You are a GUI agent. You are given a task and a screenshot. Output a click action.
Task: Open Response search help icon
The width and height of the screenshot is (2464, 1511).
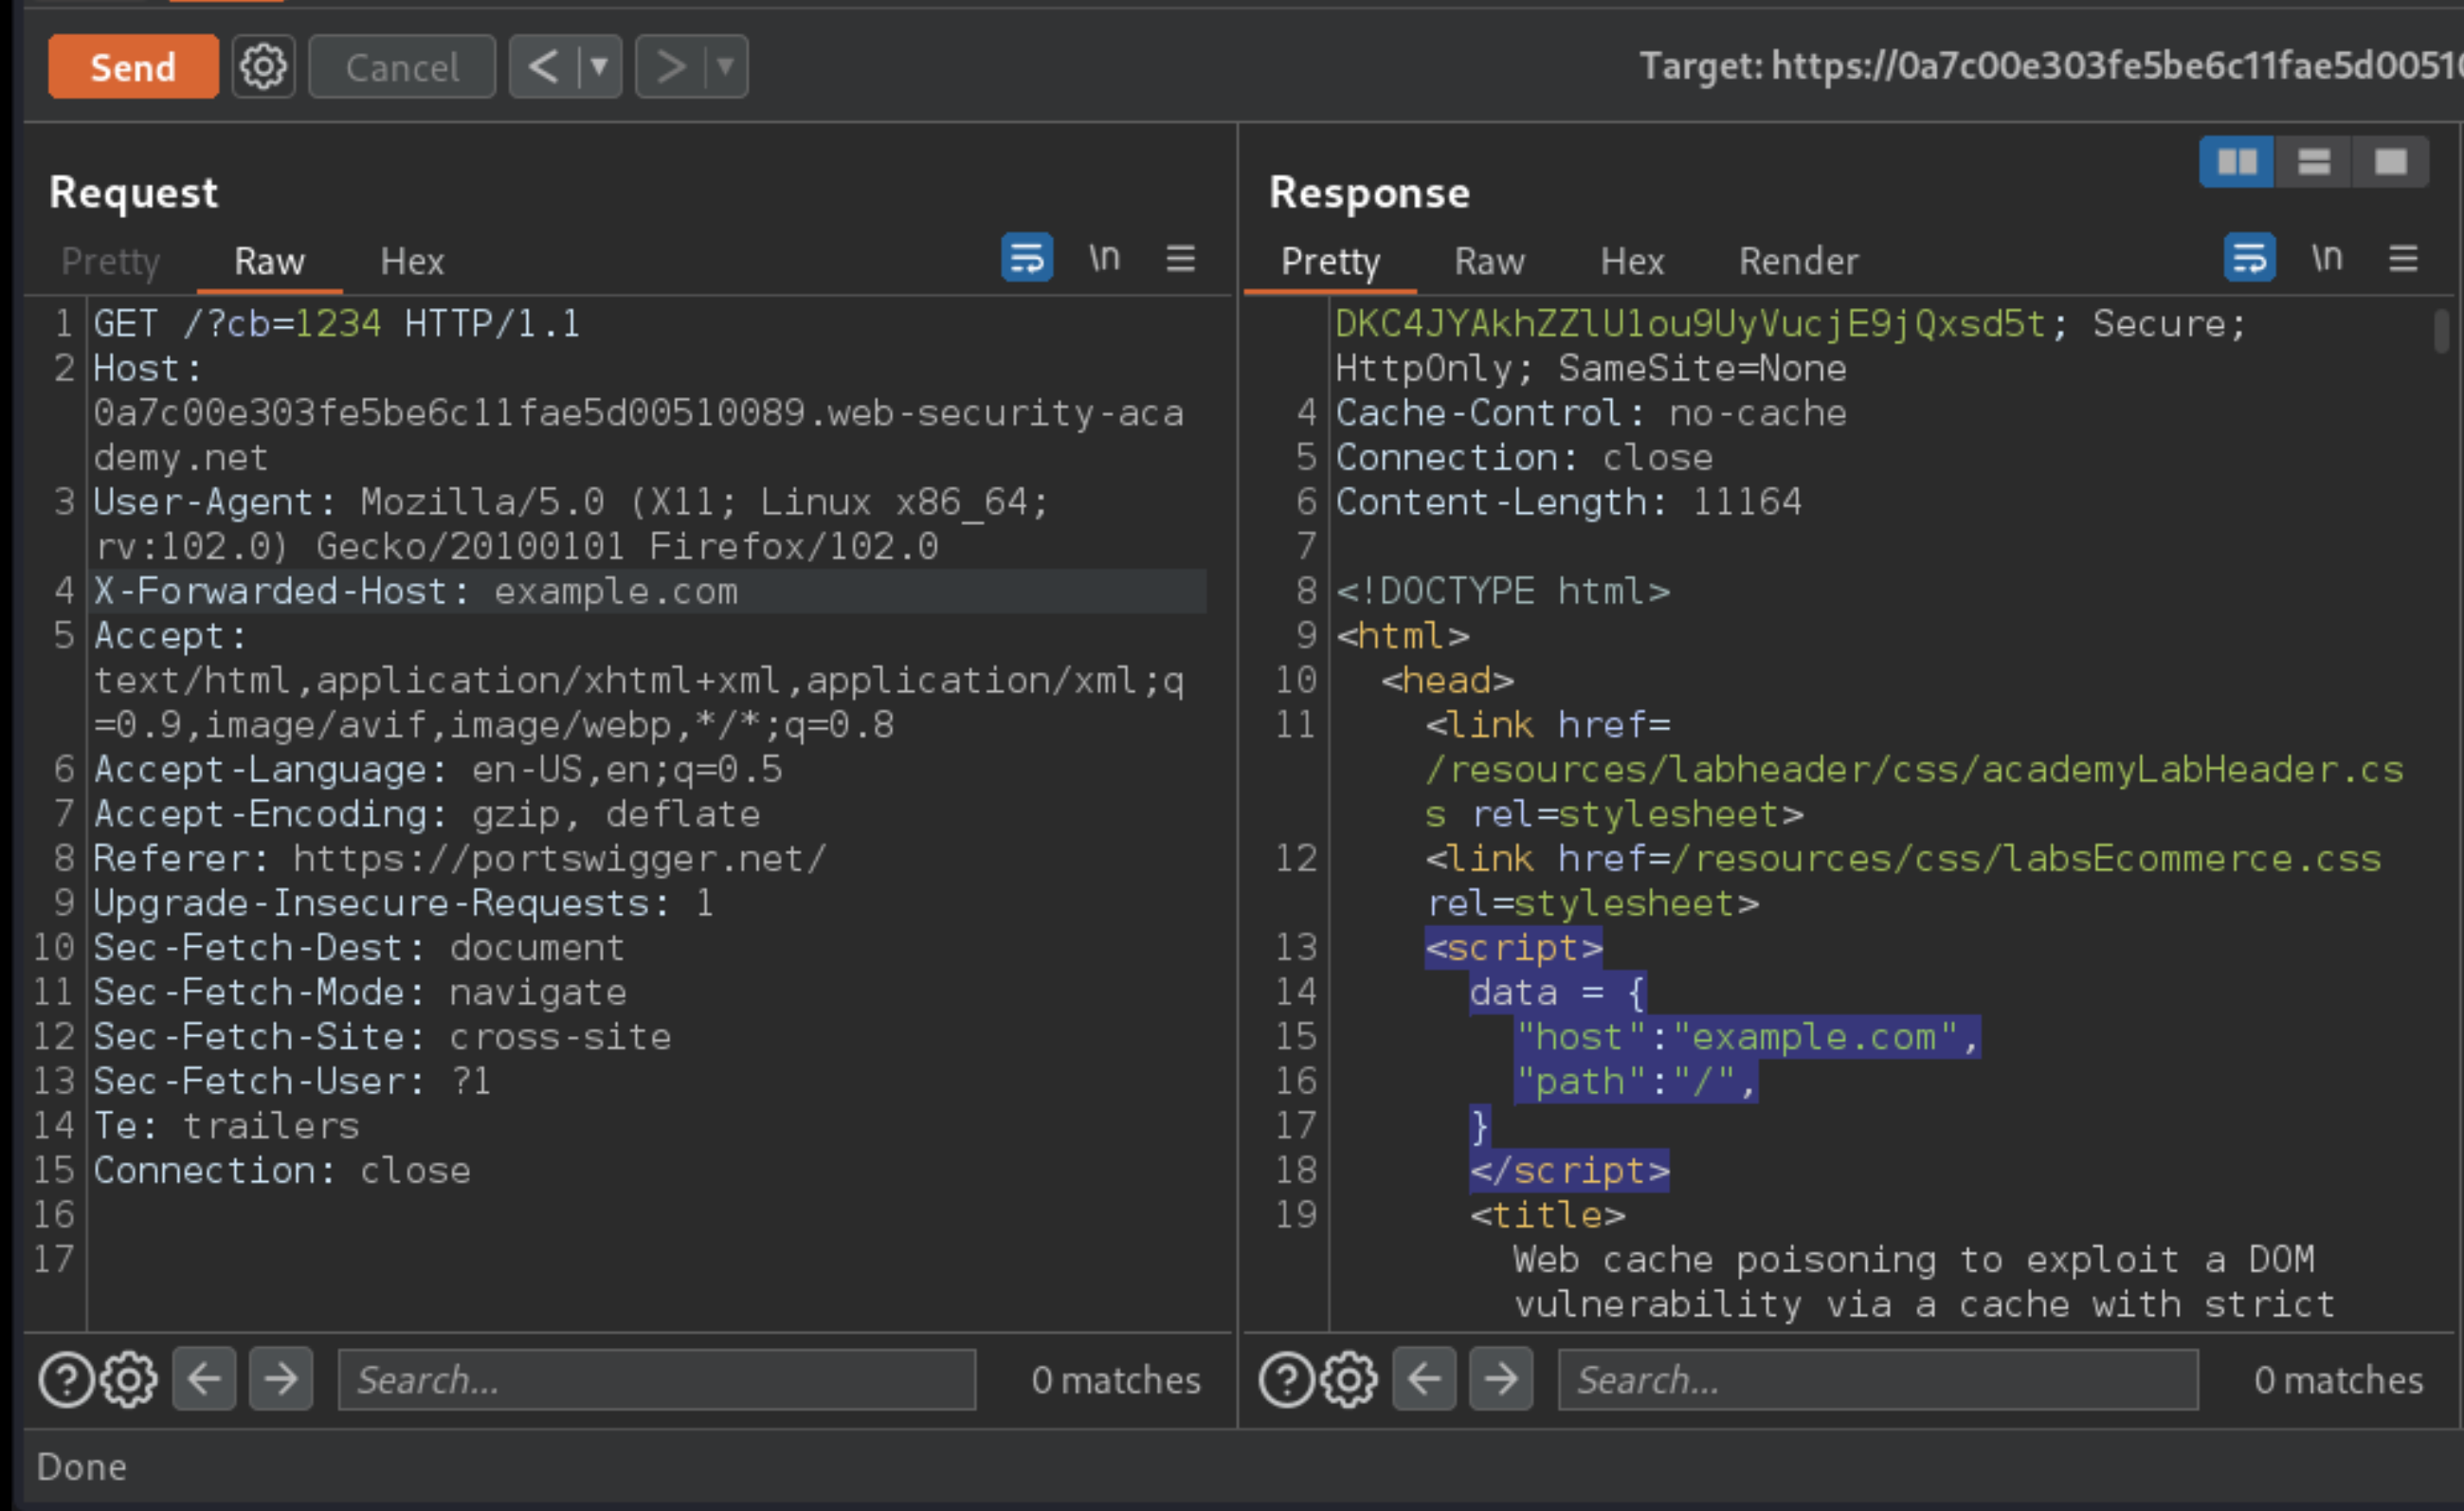click(x=1287, y=1379)
